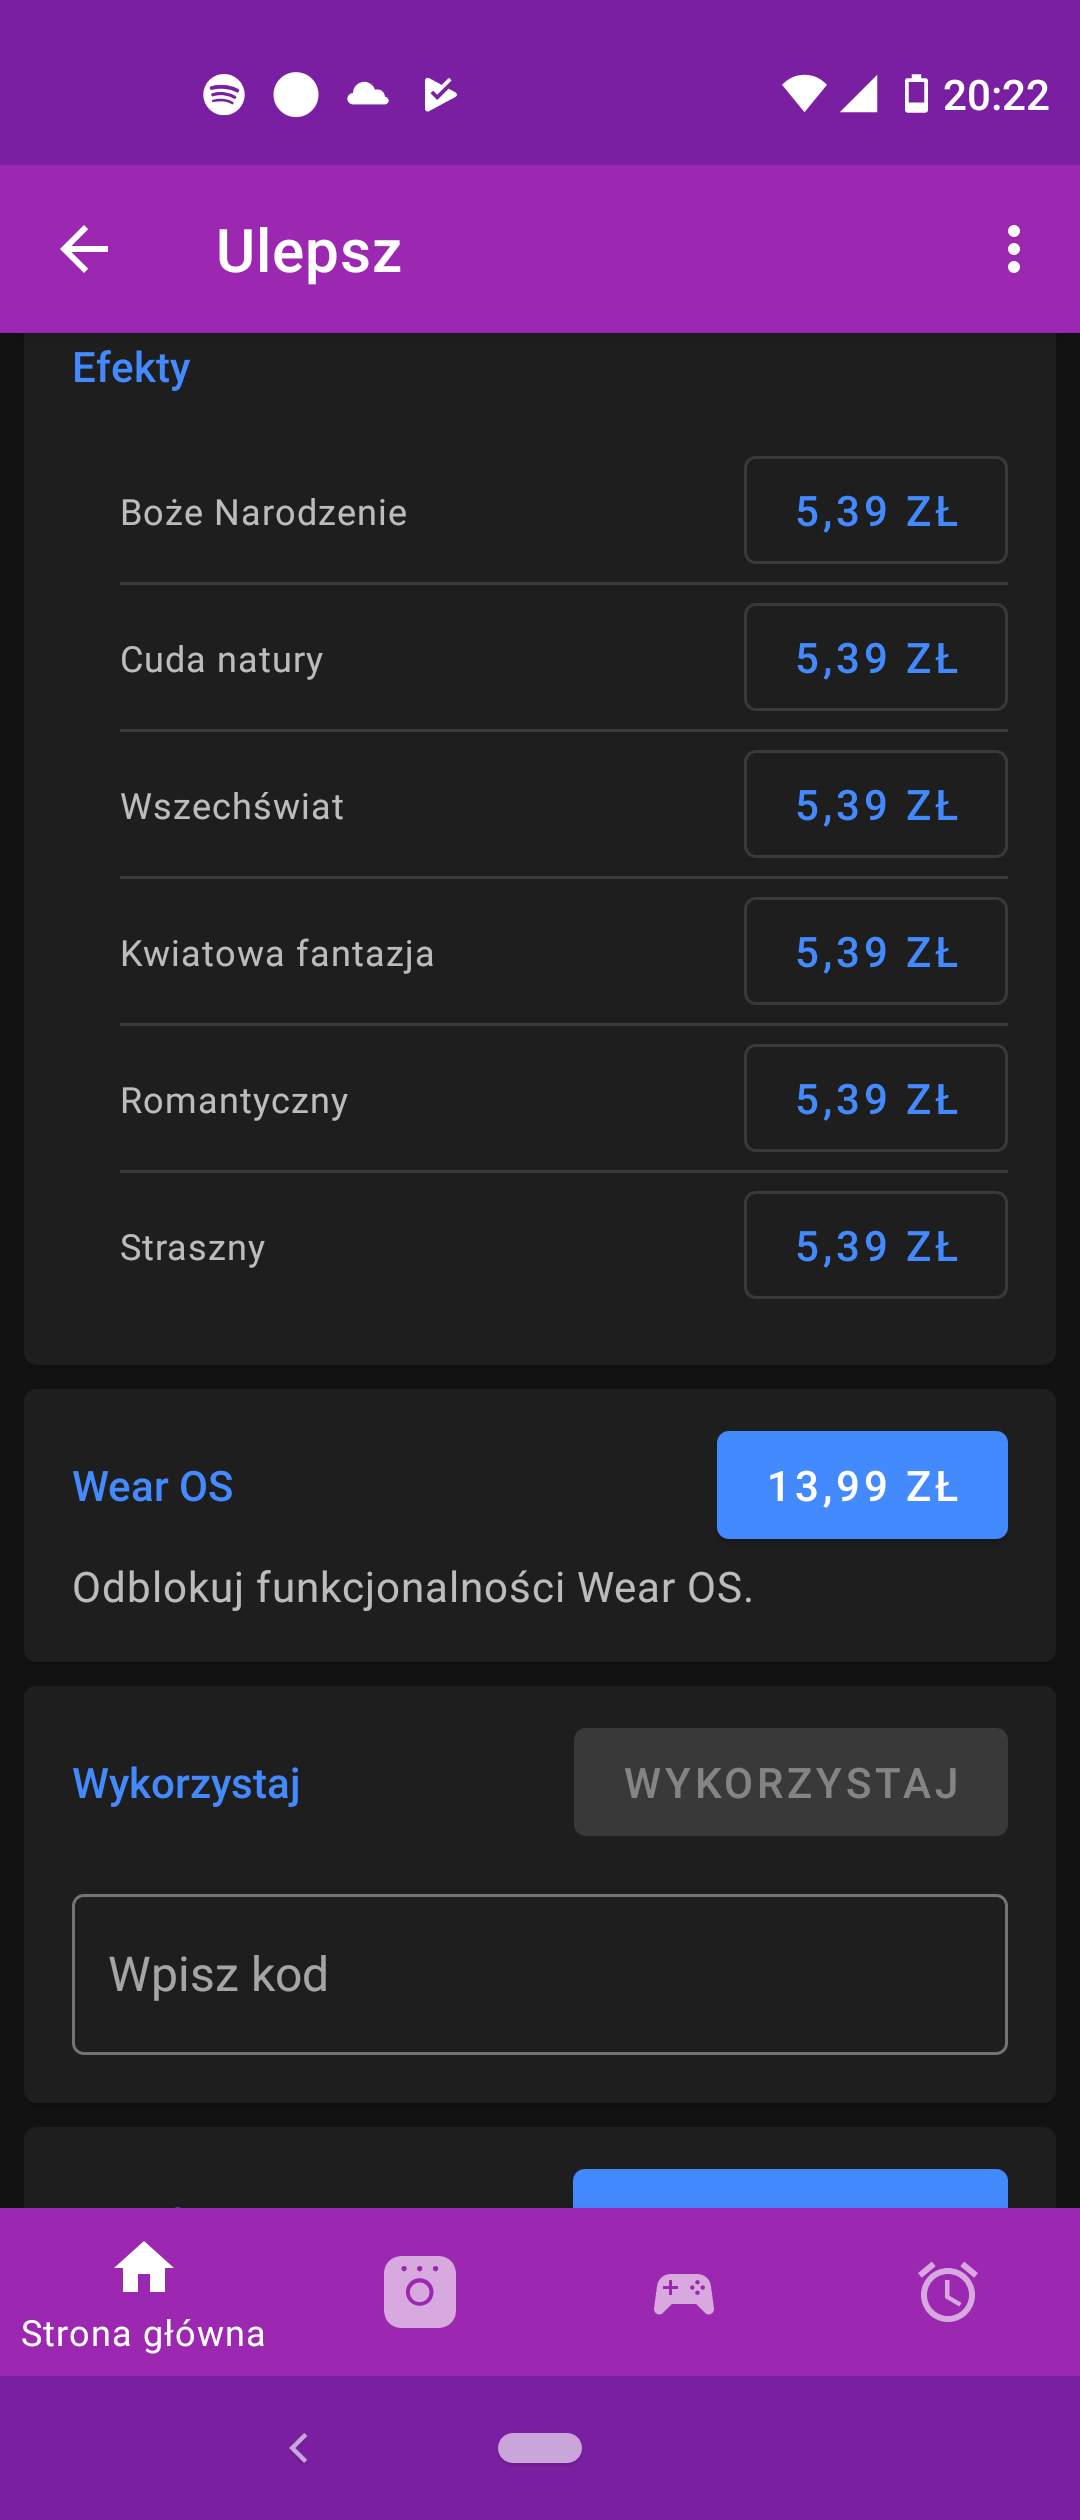This screenshot has height=2520, width=1080.
Task: Open the camera tab in bottom bar
Action: [420, 2291]
